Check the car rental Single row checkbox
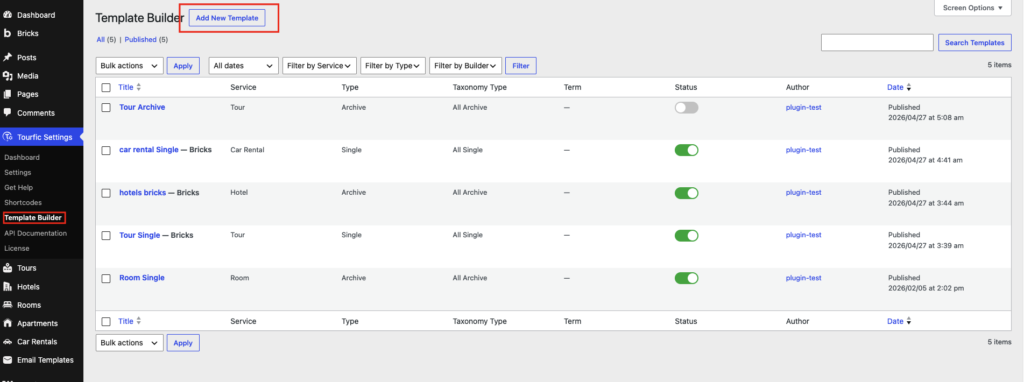The height and width of the screenshot is (382, 1024). tap(106, 150)
